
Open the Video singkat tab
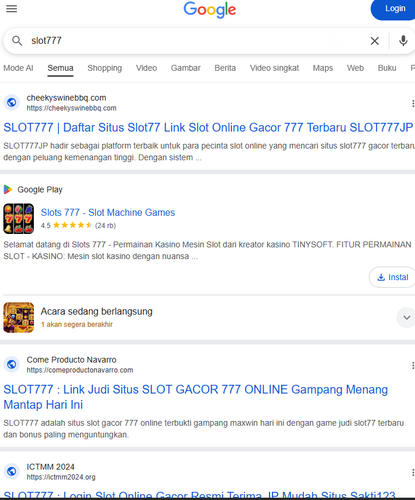click(x=274, y=68)
